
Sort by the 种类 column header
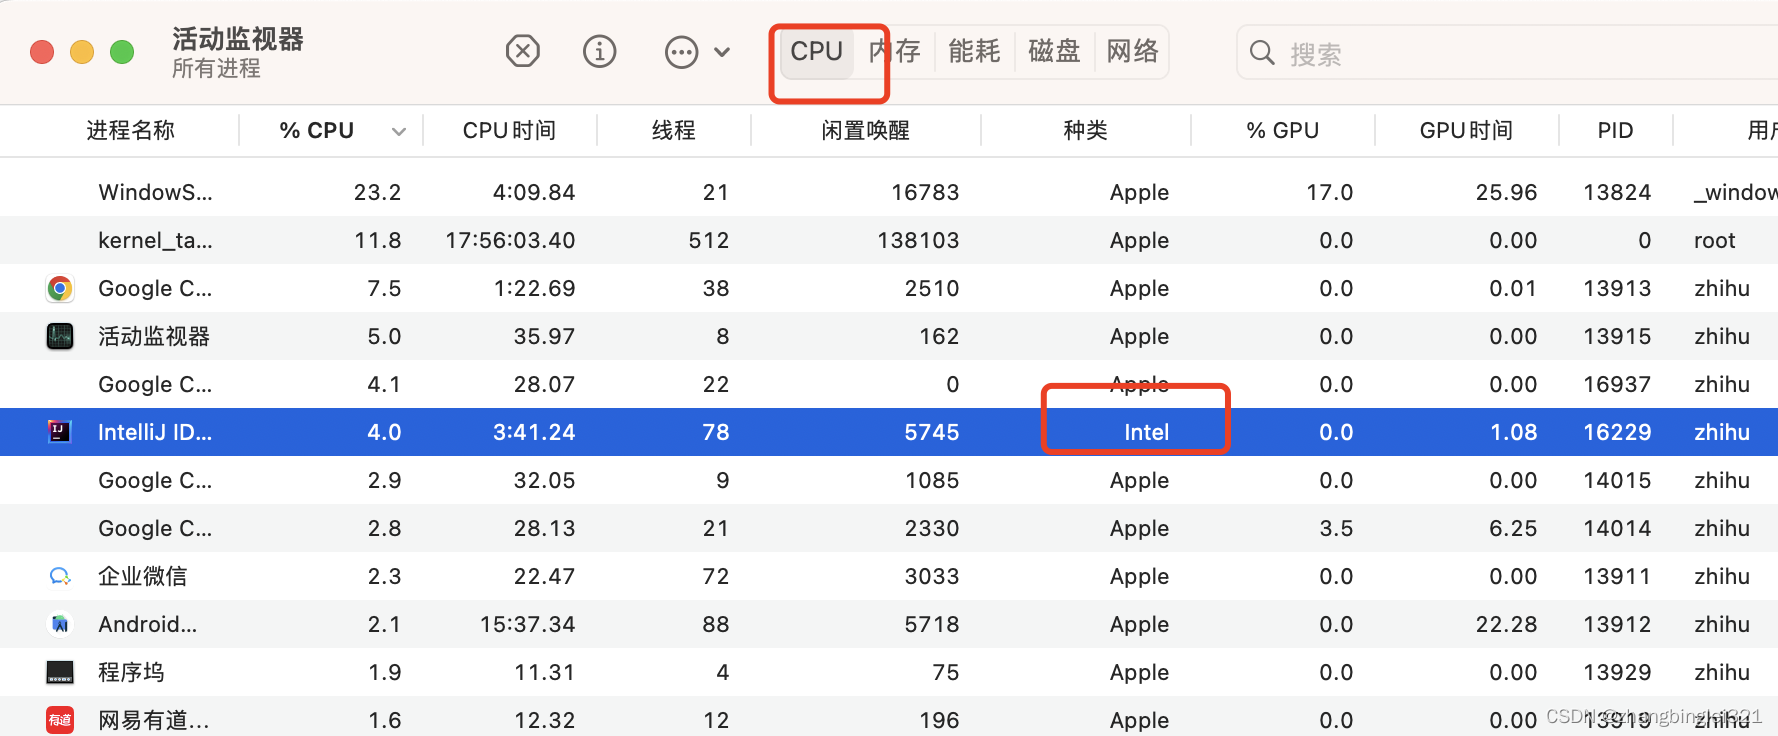pos(1086,131)
